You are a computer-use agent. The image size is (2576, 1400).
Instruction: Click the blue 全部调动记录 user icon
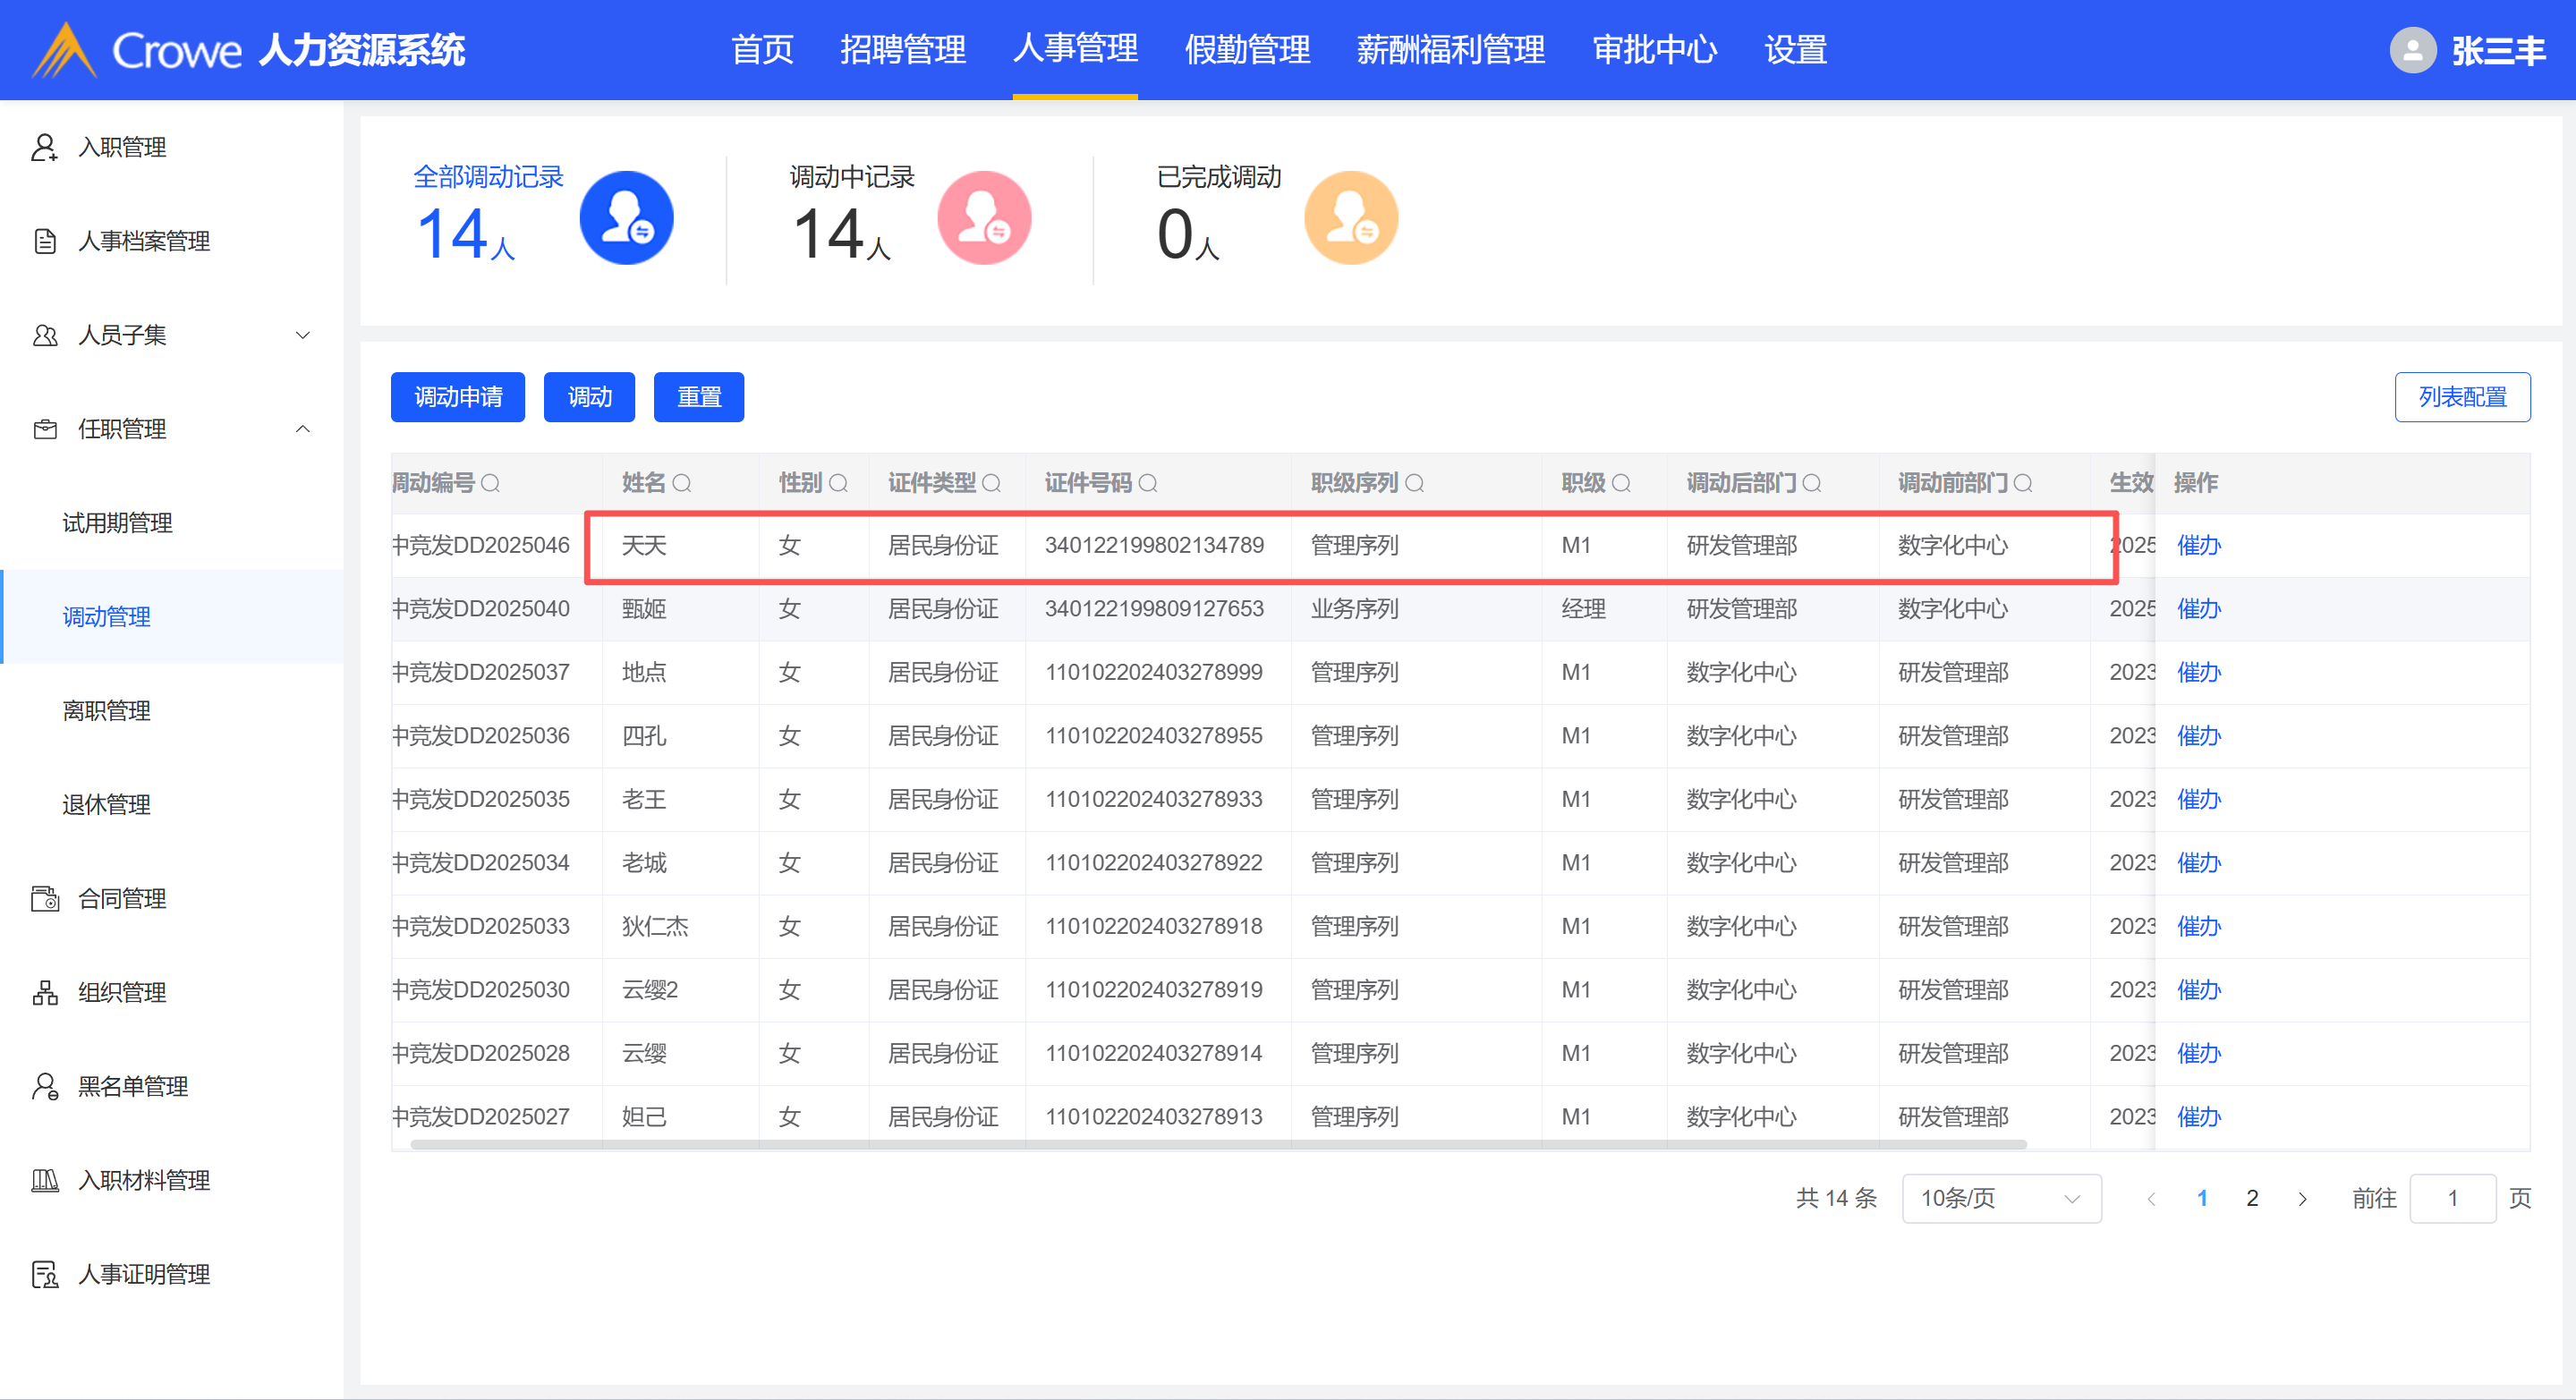tap(626, 218)
